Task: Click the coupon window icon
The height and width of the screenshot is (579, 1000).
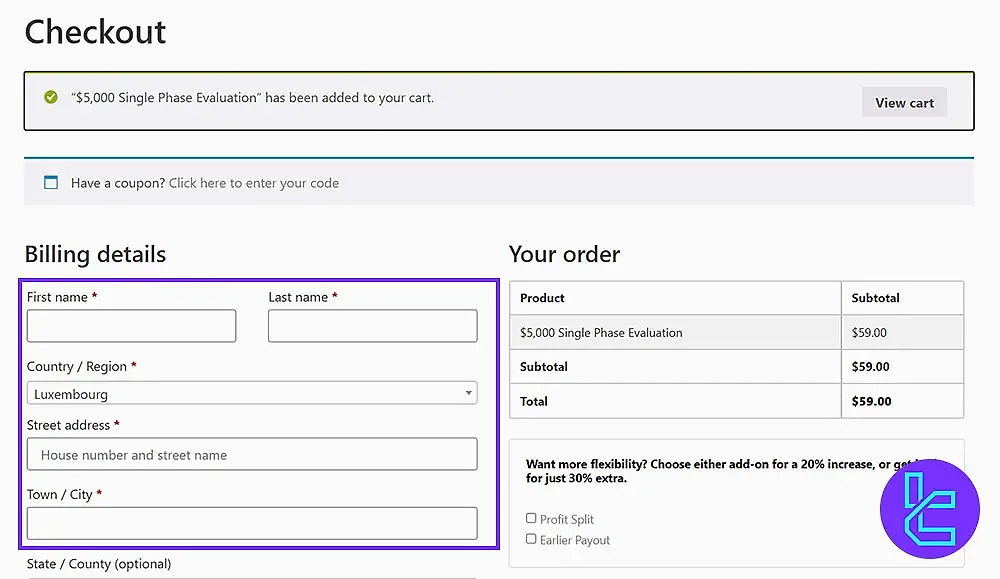Action: (51, 183)
